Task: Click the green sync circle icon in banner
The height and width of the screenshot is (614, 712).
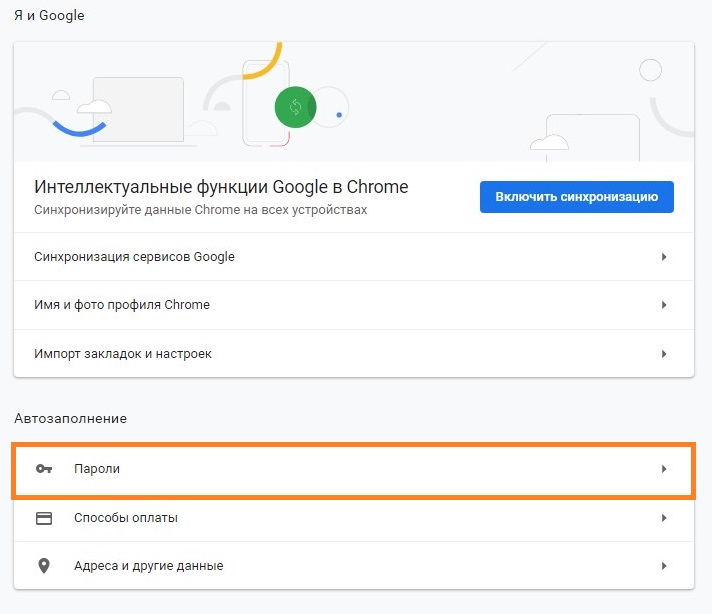Action: (x=295, y=106)
